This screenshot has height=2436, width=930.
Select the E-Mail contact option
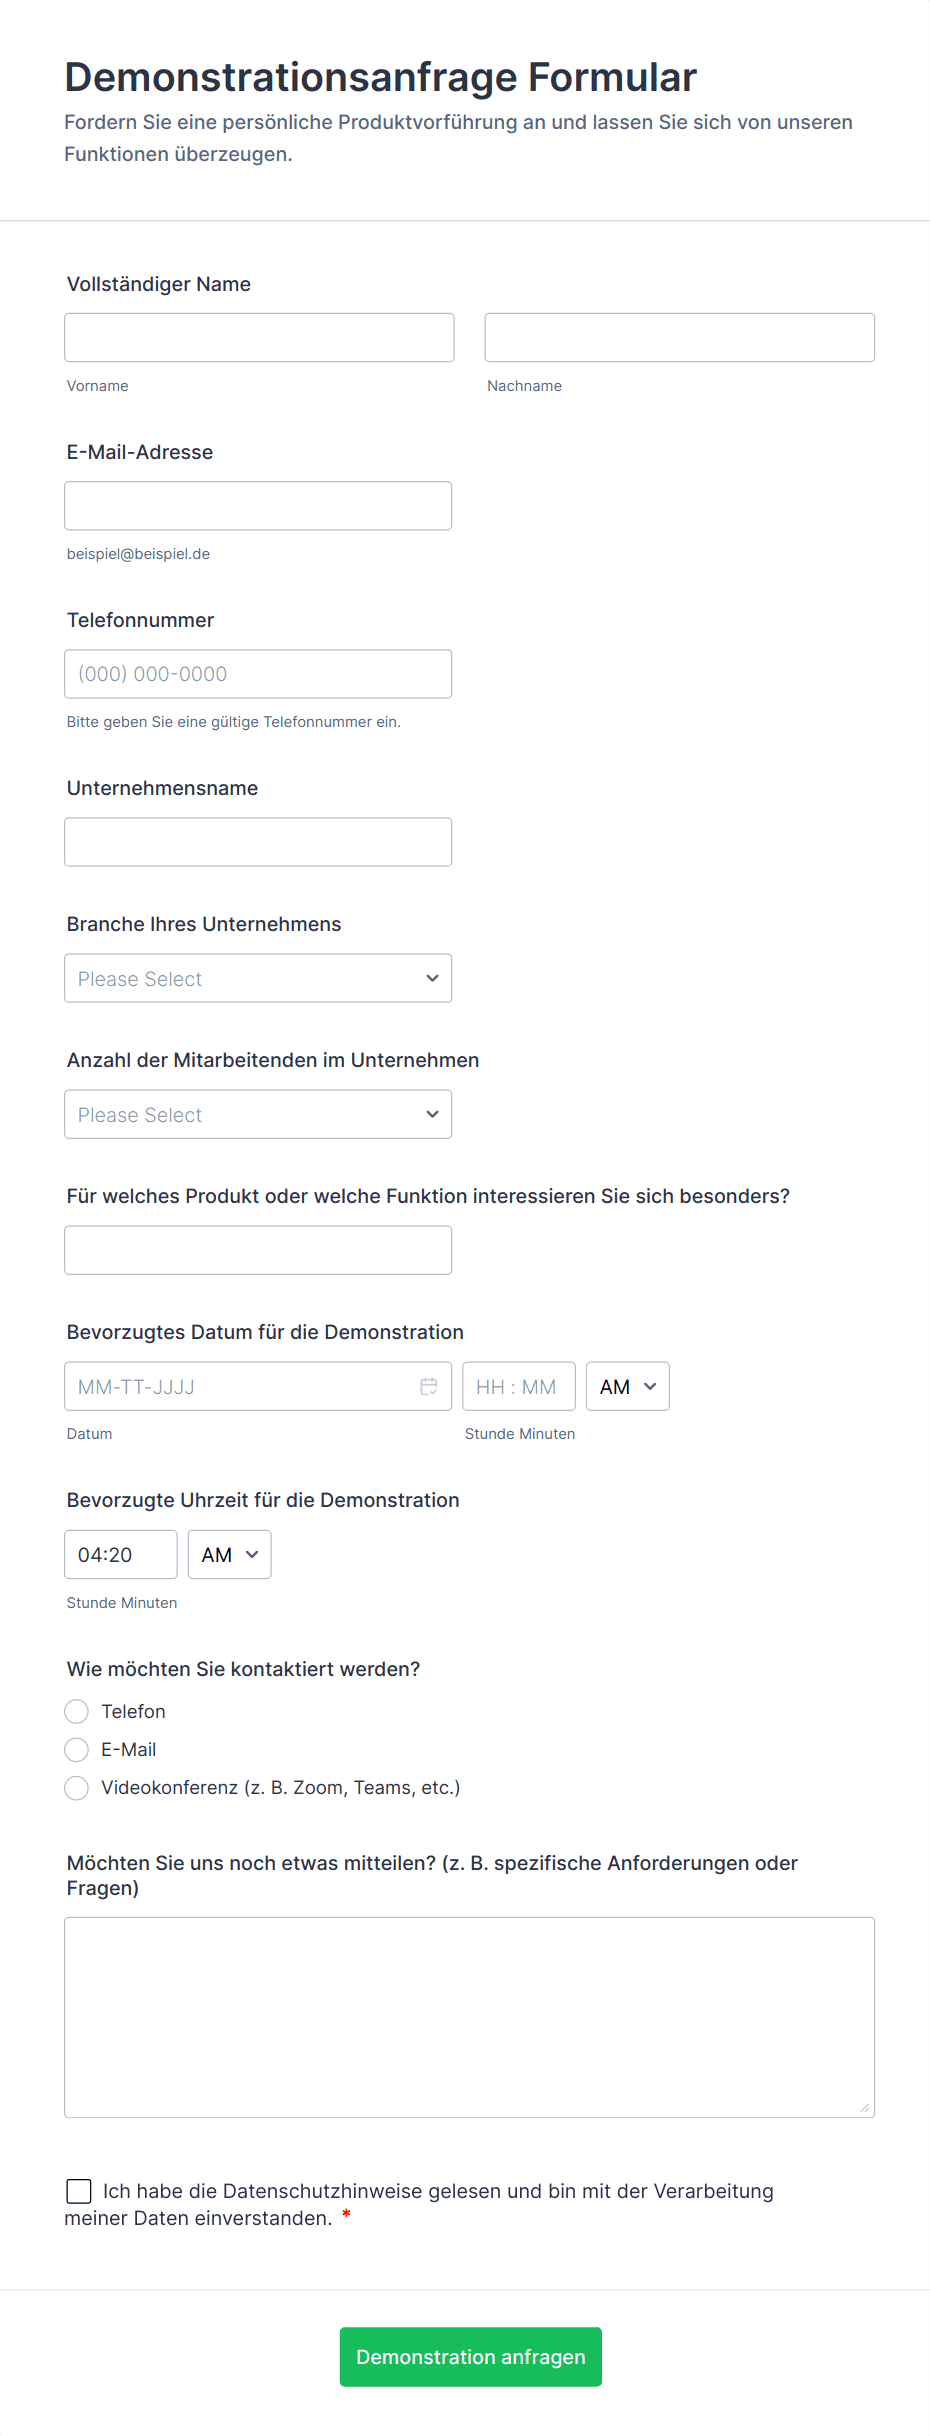click(77, 1750)
